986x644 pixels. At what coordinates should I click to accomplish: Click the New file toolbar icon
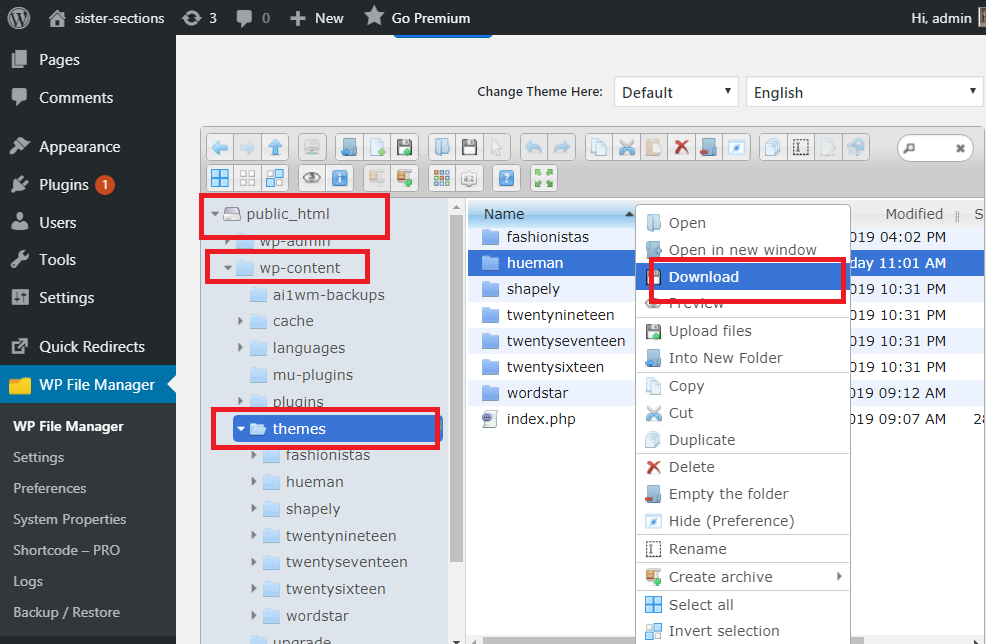[x=377, y=148]
